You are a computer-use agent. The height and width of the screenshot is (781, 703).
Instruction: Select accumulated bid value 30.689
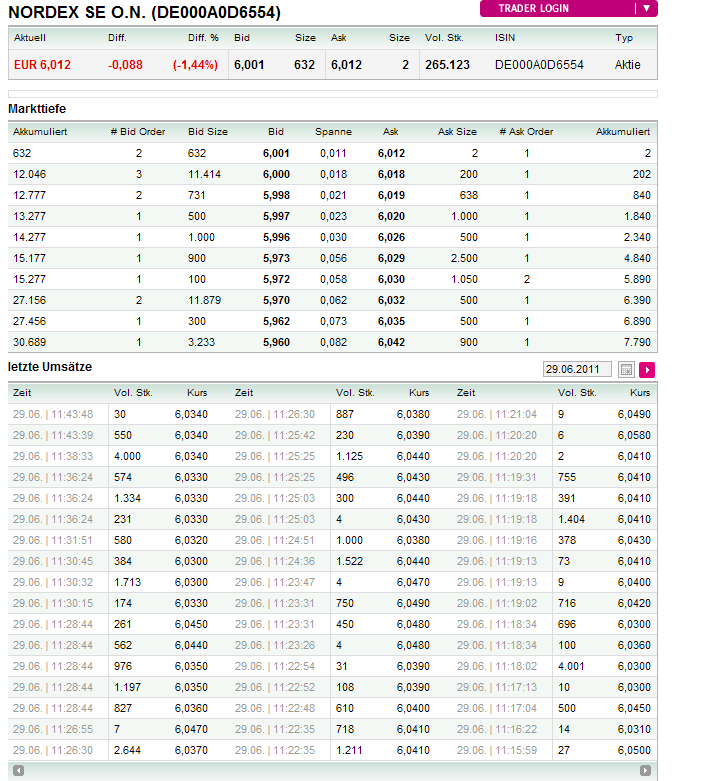click(29, 342)
